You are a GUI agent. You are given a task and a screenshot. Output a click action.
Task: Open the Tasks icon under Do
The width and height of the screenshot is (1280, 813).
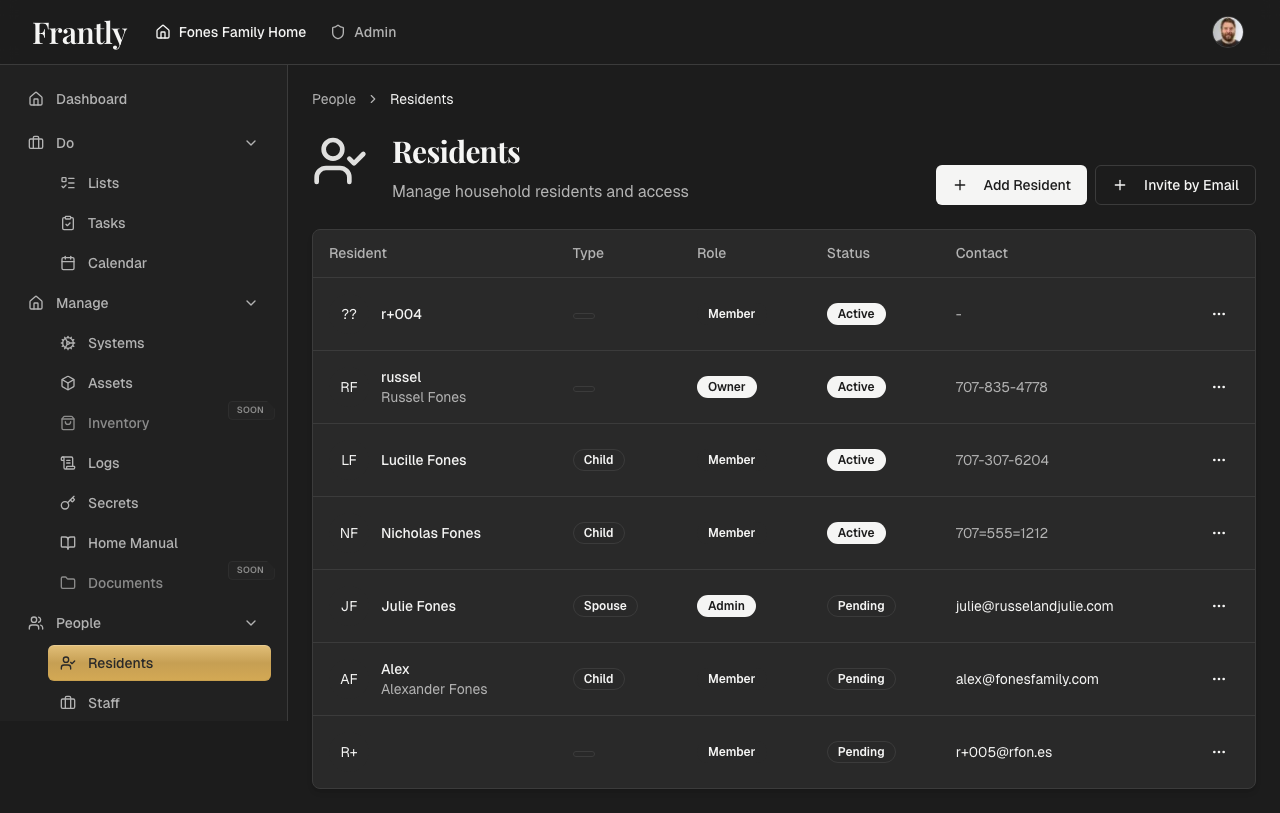68,223
